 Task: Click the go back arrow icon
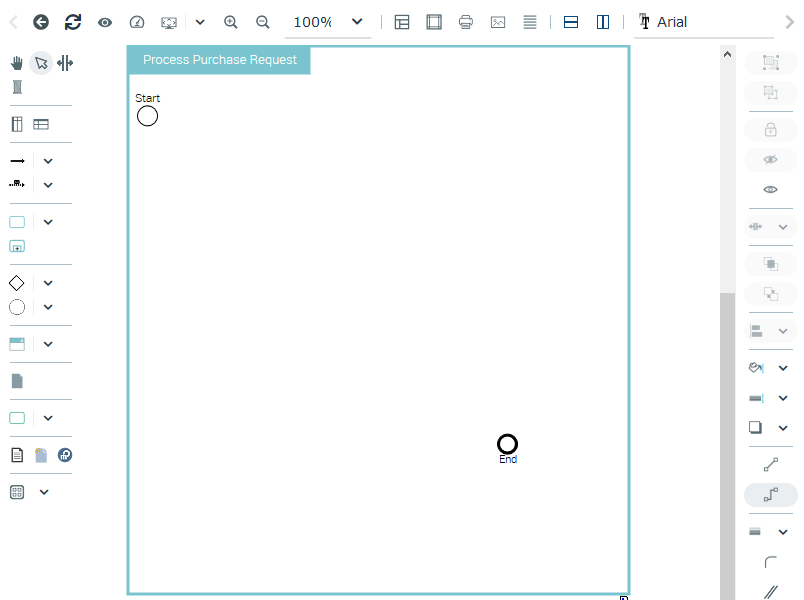41,22
